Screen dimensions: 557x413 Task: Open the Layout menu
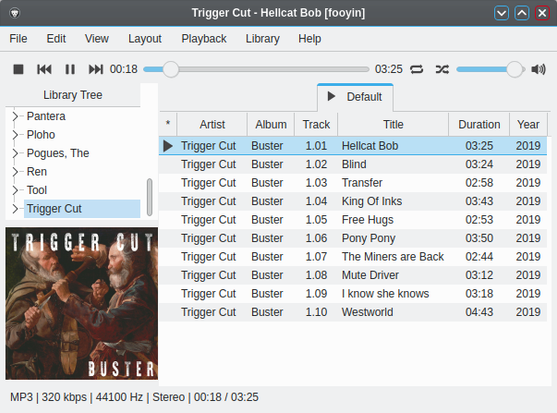(x=145, y=38)
